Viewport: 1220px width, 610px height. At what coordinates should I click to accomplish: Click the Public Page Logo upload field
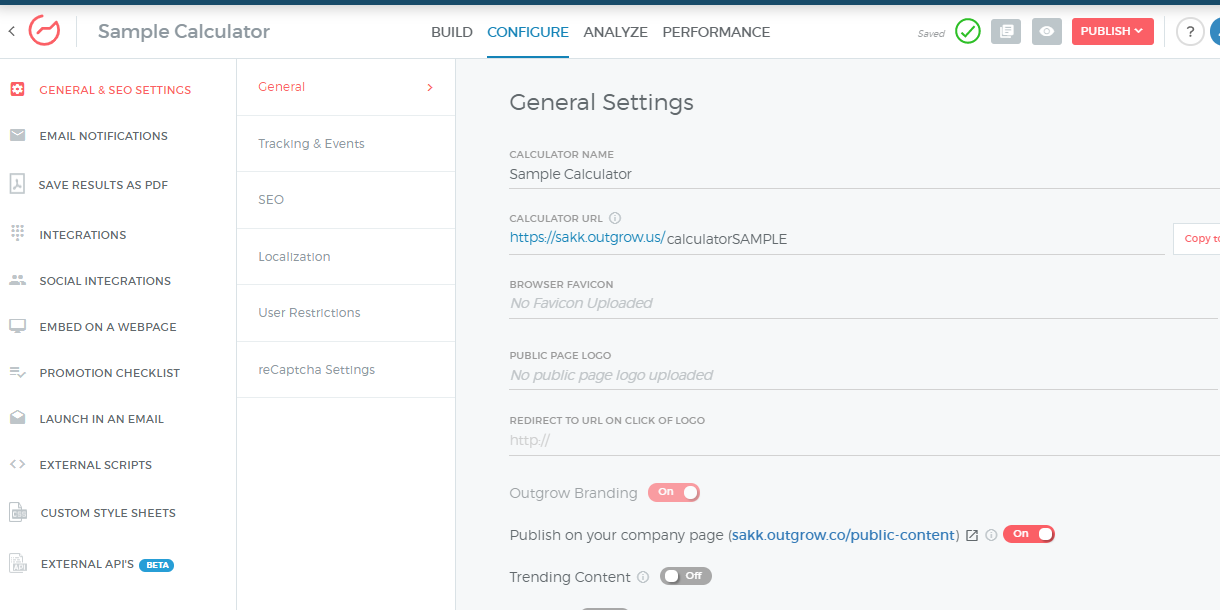tap(864, 375)
